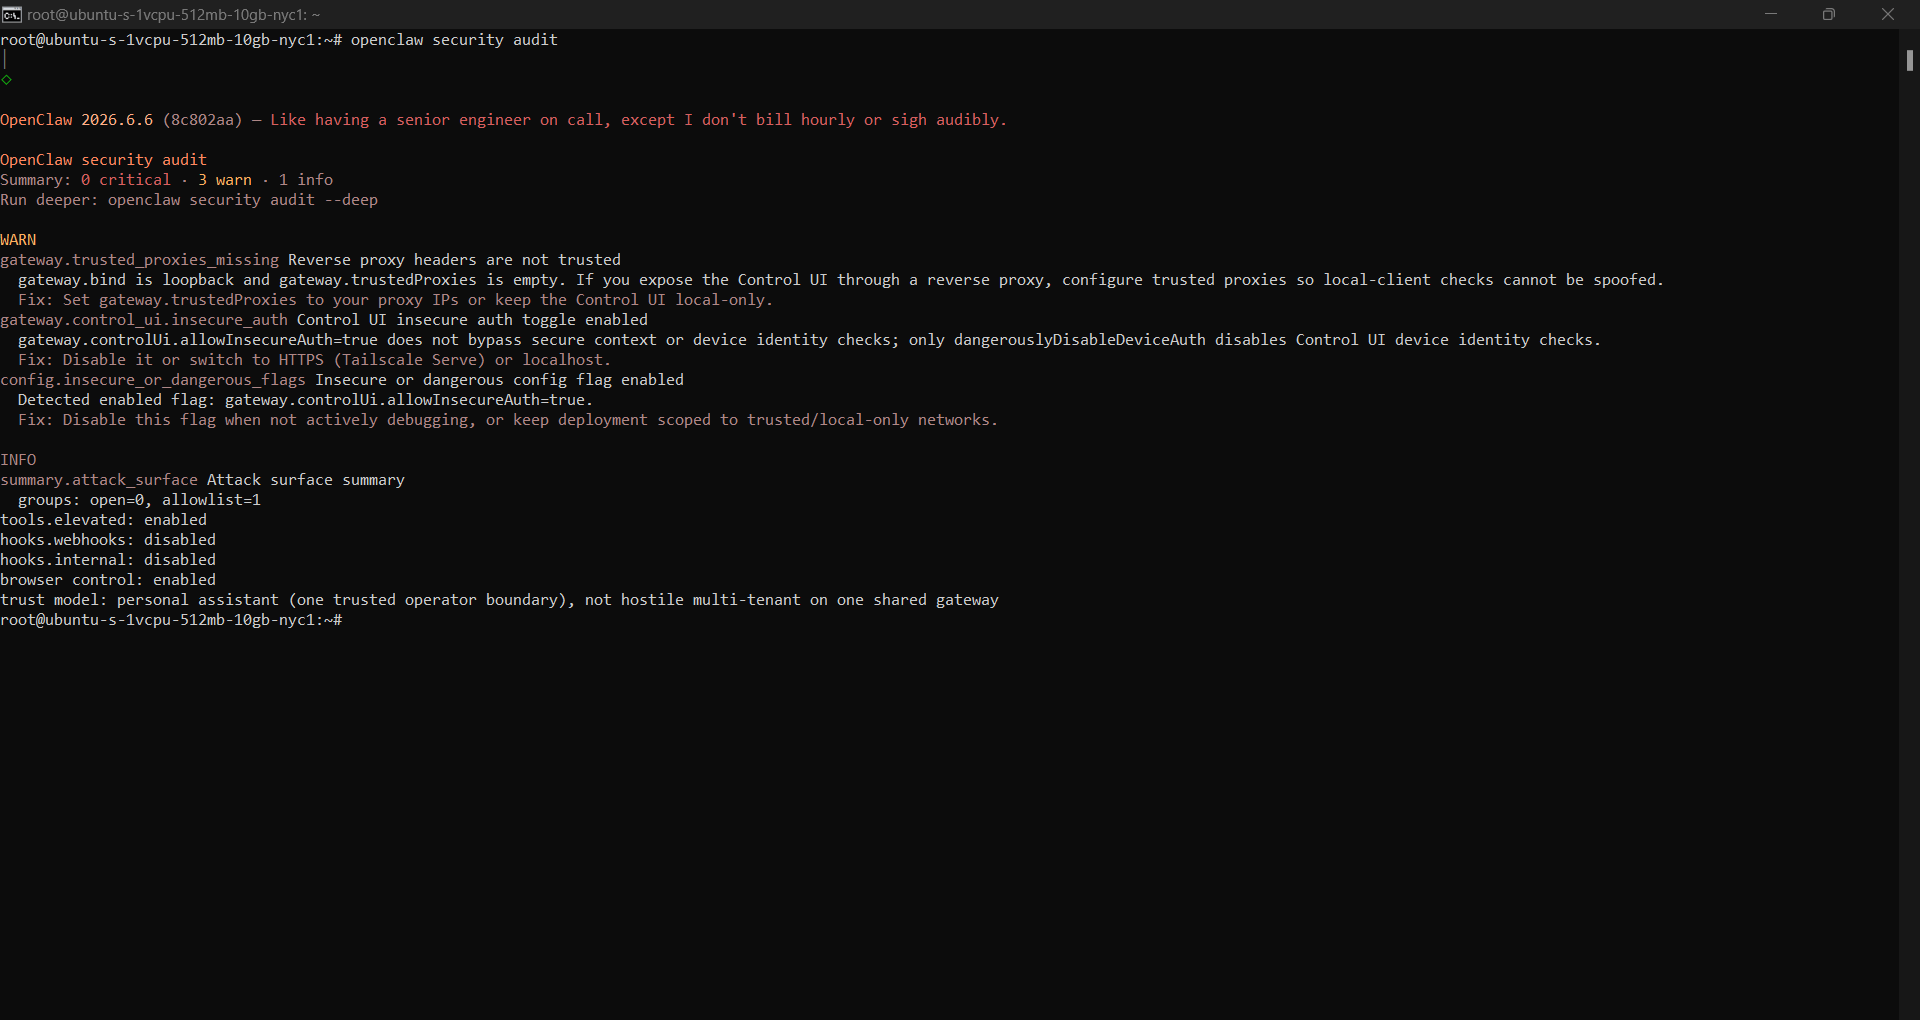Click 'Detected enabled flag' line

tap(306, 400)
